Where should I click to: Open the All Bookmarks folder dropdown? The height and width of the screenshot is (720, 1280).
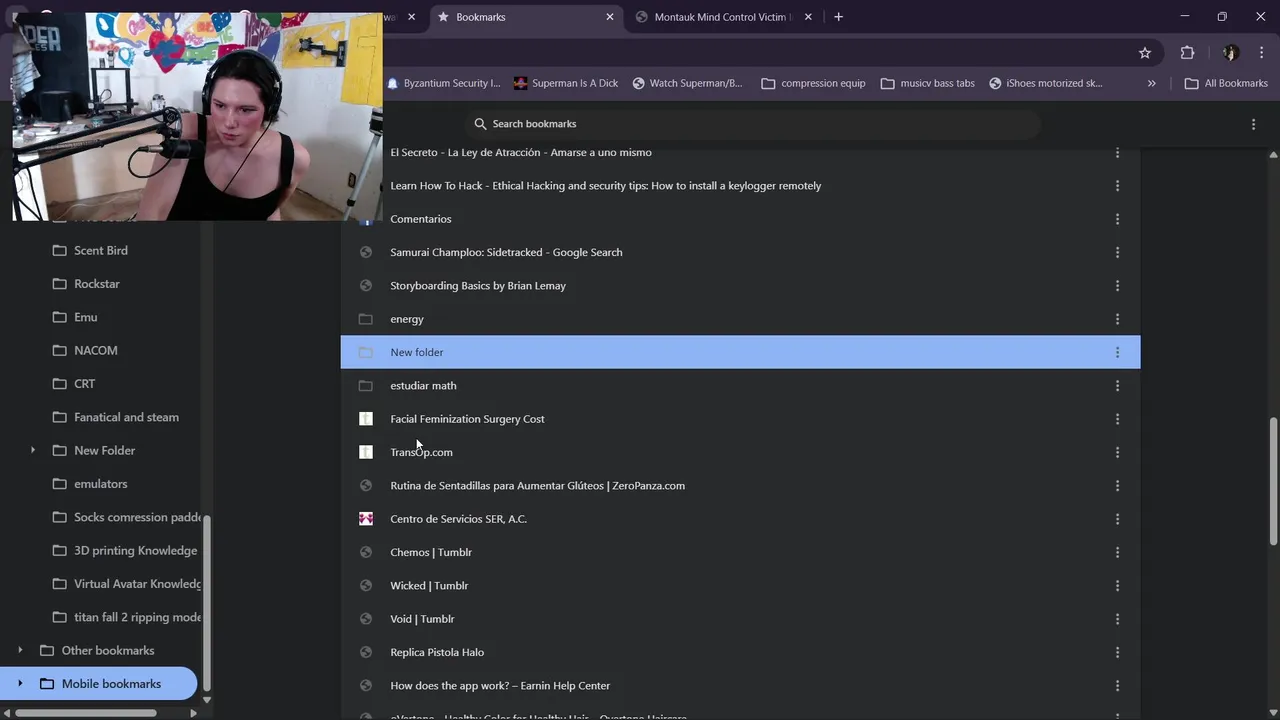1226,83
